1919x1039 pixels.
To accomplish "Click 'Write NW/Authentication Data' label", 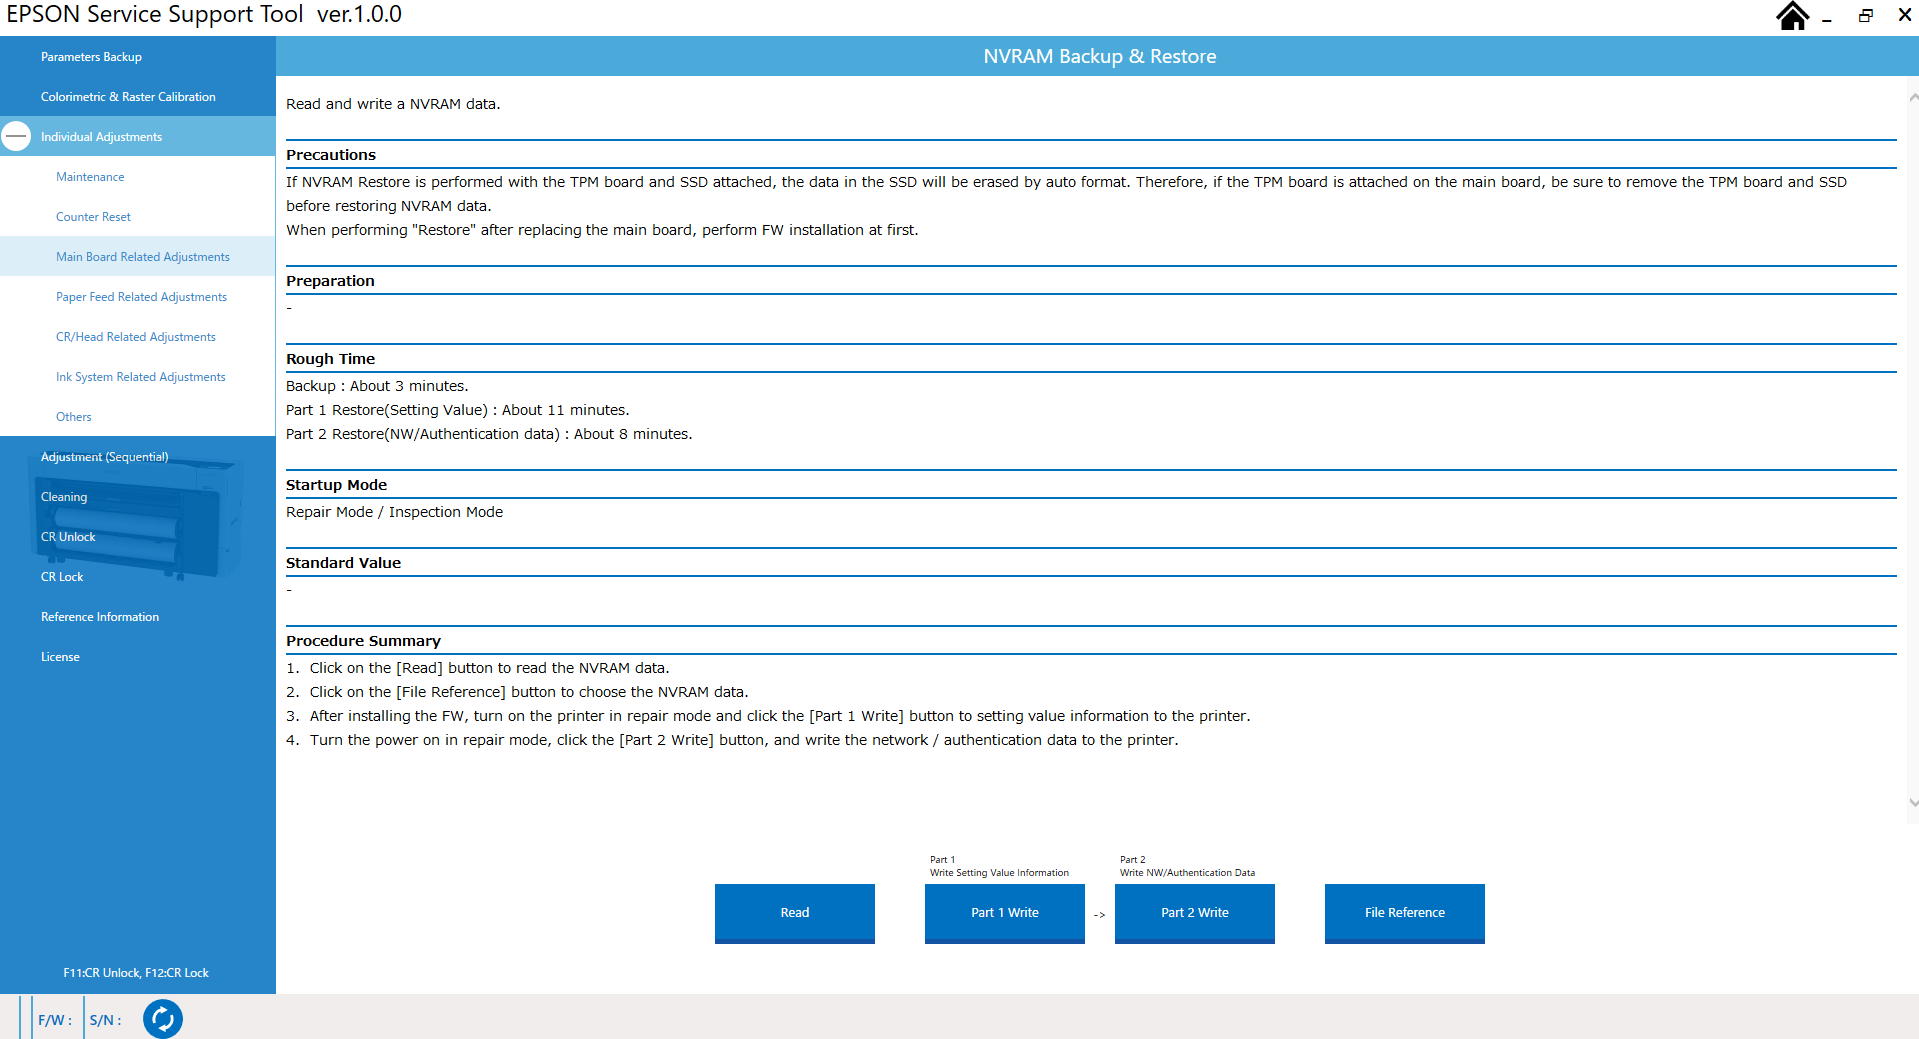I will pos(1187,873).
